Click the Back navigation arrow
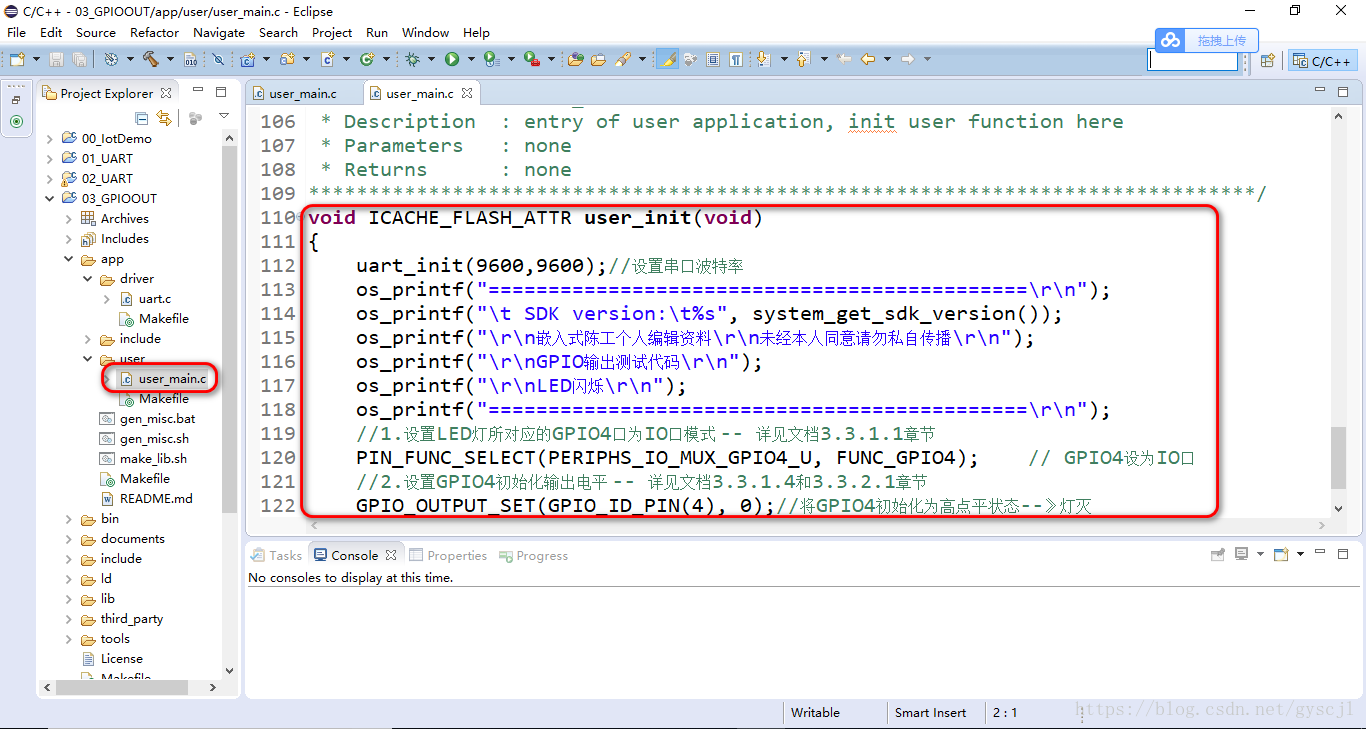 (868, 59)
